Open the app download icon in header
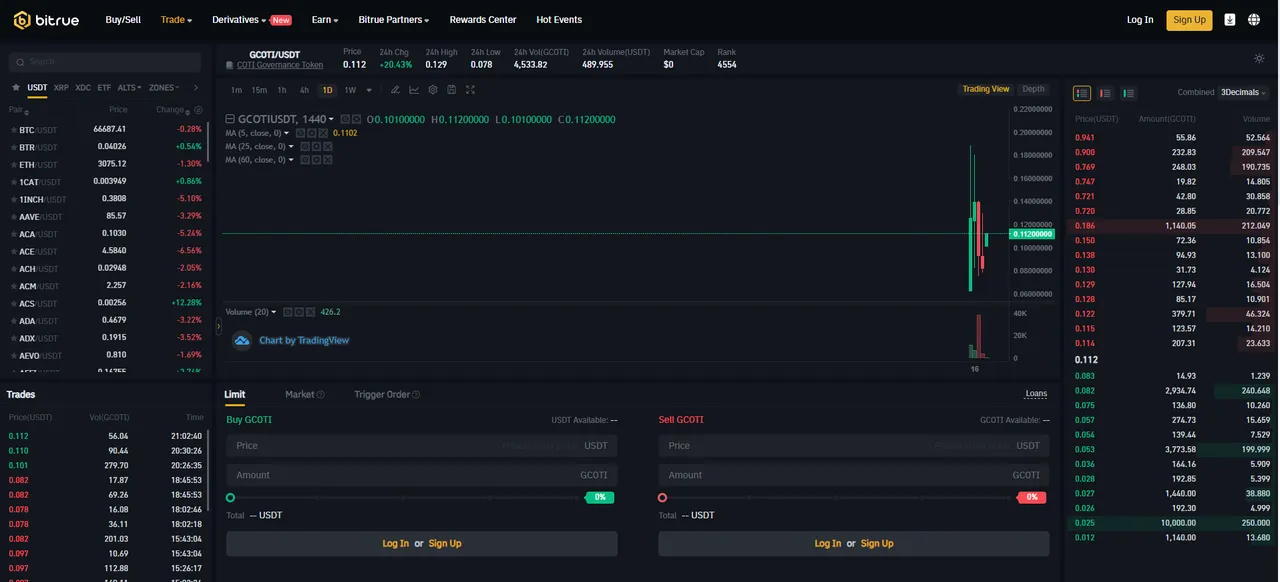 point(1230,20)
